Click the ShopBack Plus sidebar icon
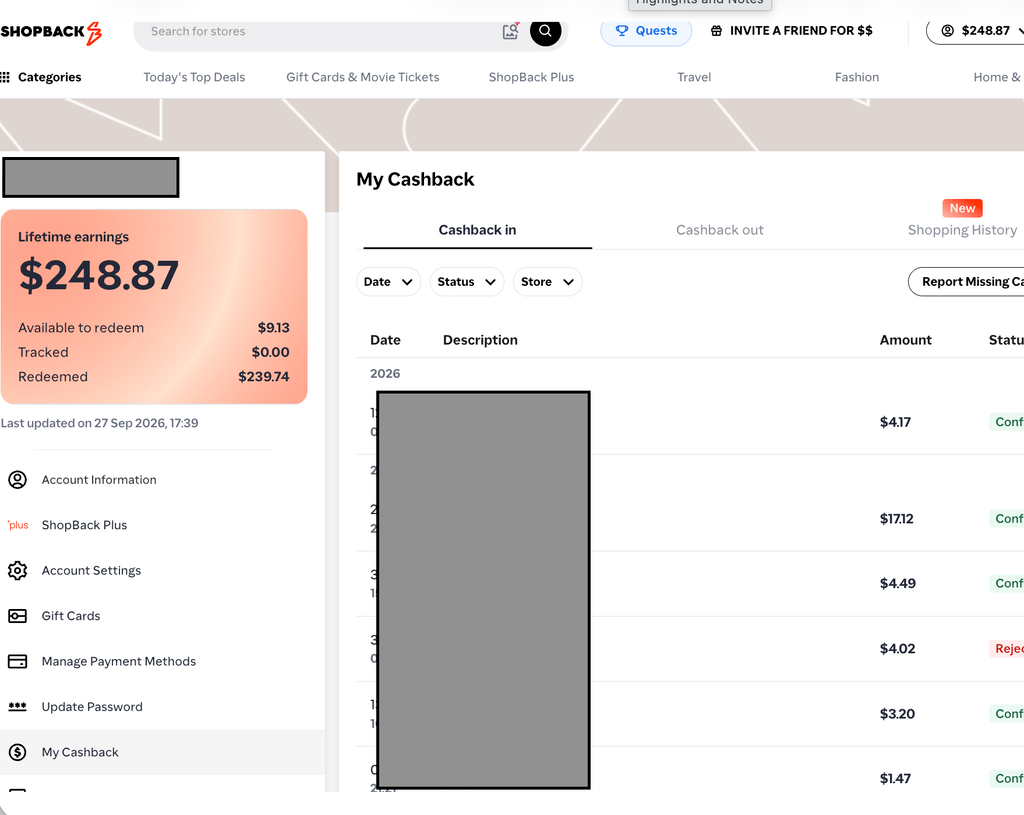This screenshot has height=815, width=1024. pyautogui.click(x=18, y=525)
